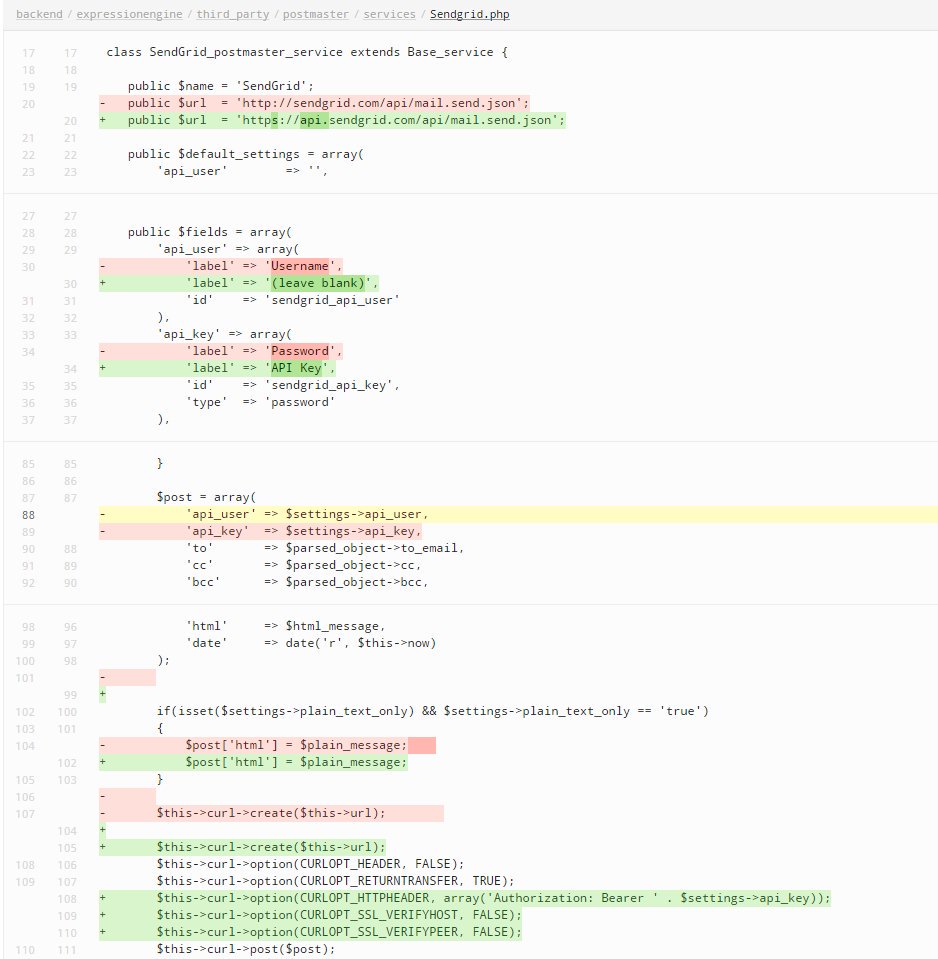Select the removed $post['html'] = $plain_message line

point(267,746)
